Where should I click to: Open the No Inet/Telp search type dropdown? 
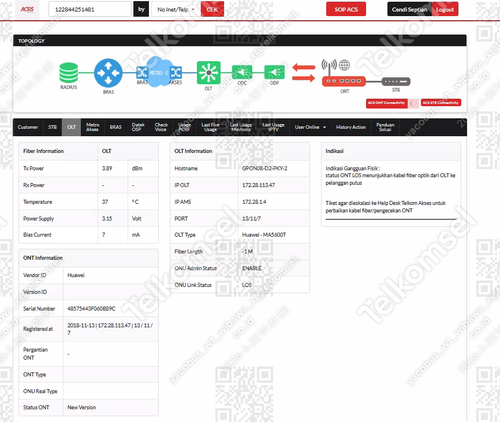coord(176,9)
